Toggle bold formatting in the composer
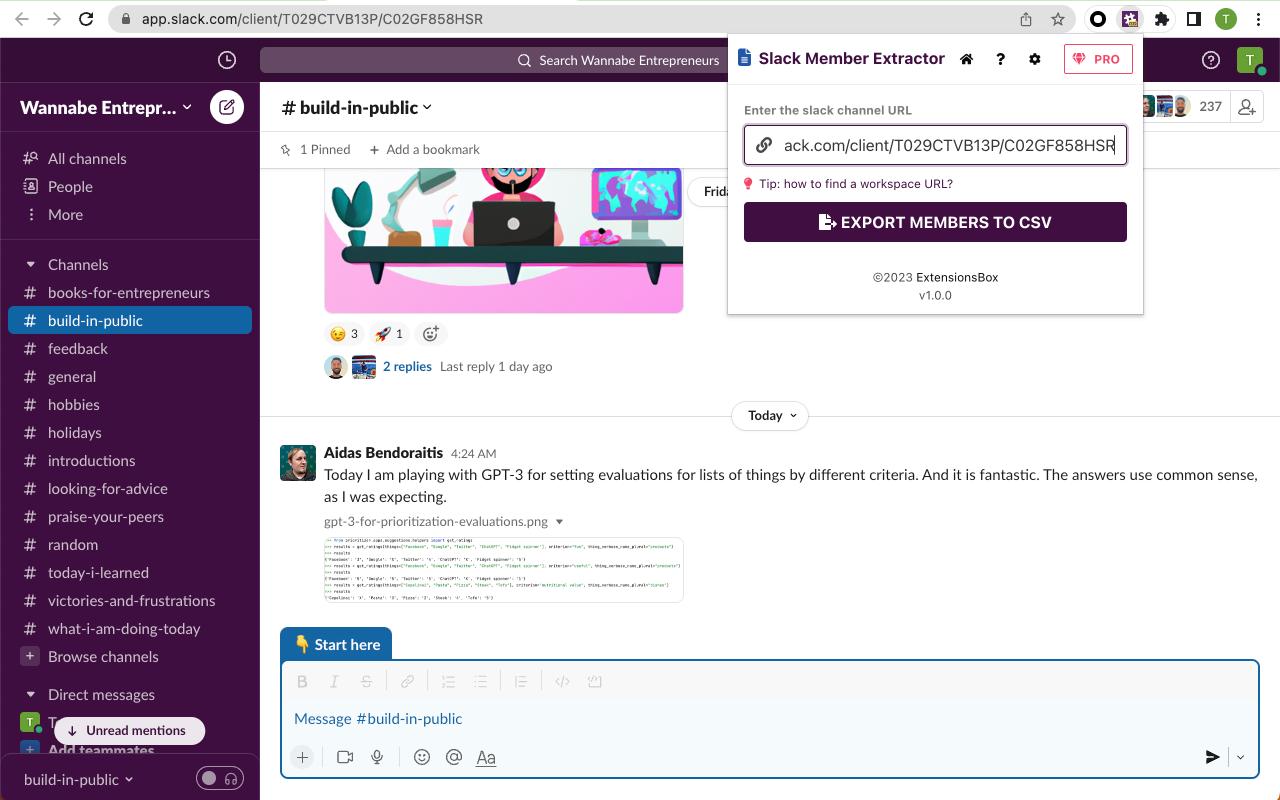 [302, 681]
